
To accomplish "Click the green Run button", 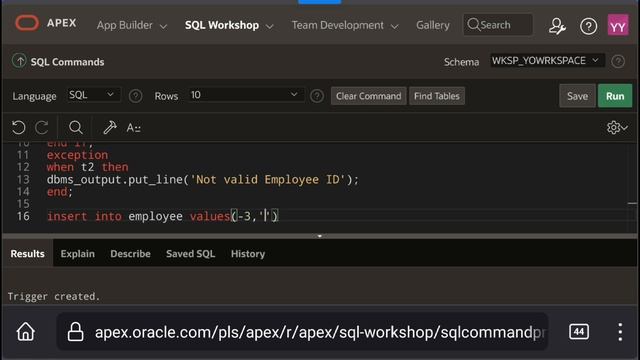I will [x=615, y=96].
